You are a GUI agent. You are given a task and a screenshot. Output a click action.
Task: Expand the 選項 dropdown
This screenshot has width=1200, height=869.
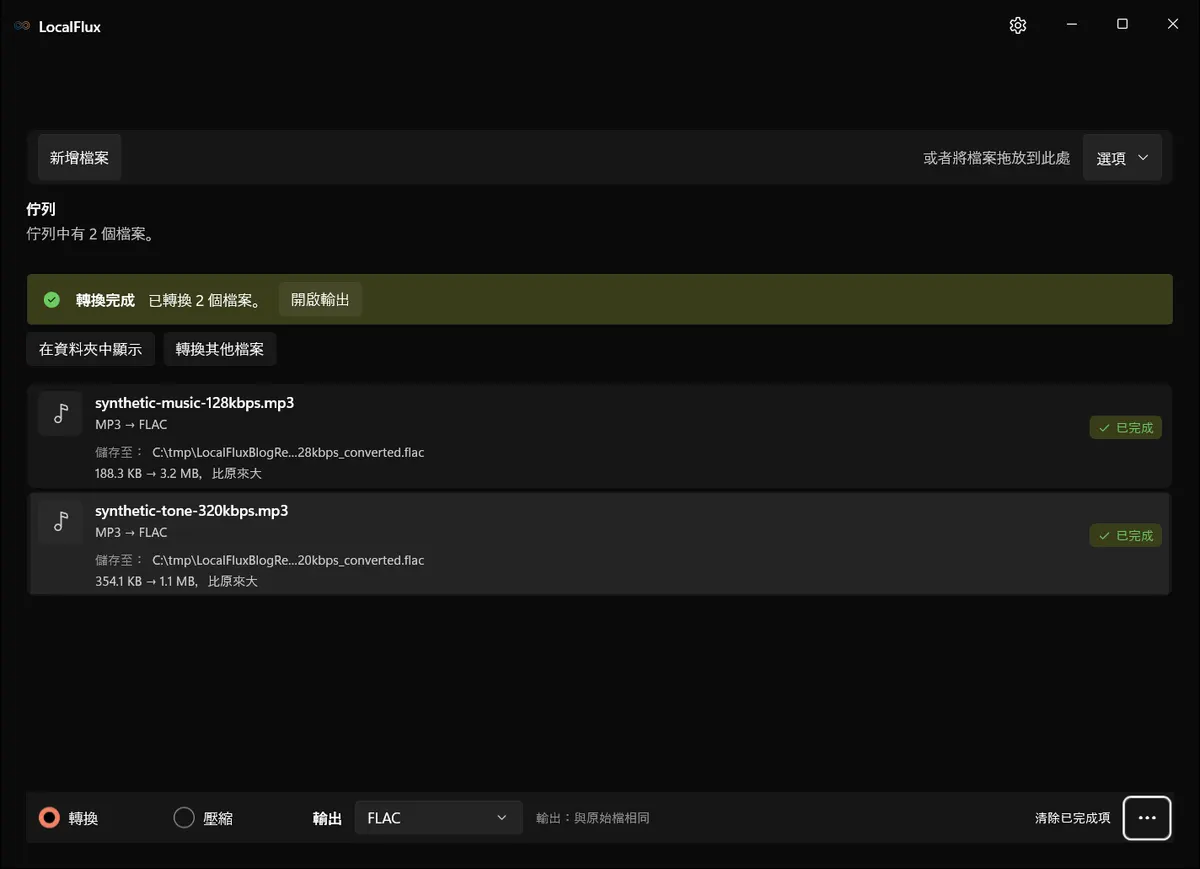[1122, 158]
